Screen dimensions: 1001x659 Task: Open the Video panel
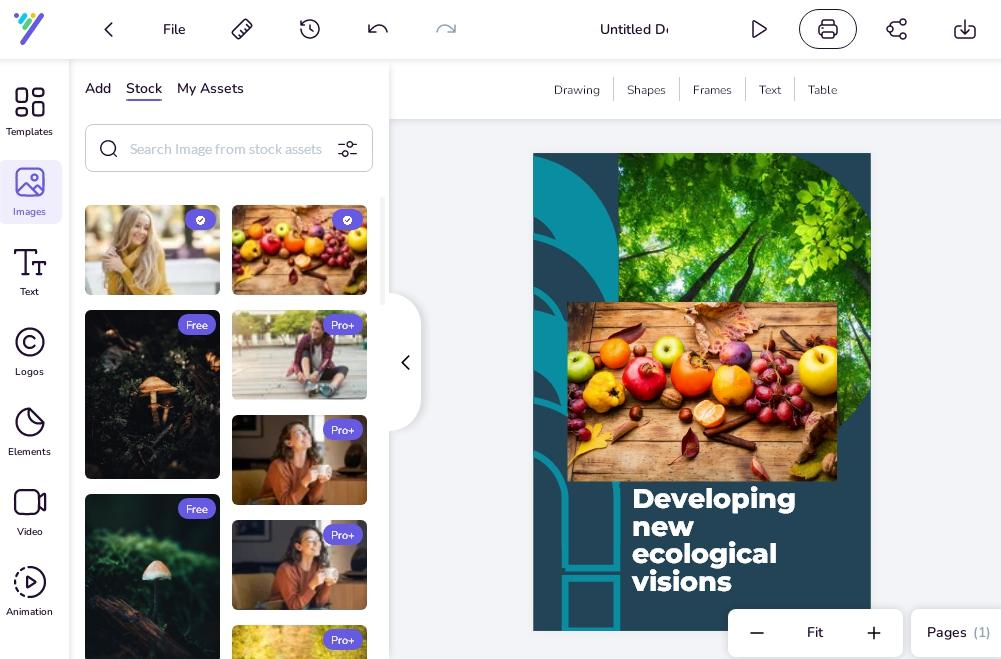[29, 511]
